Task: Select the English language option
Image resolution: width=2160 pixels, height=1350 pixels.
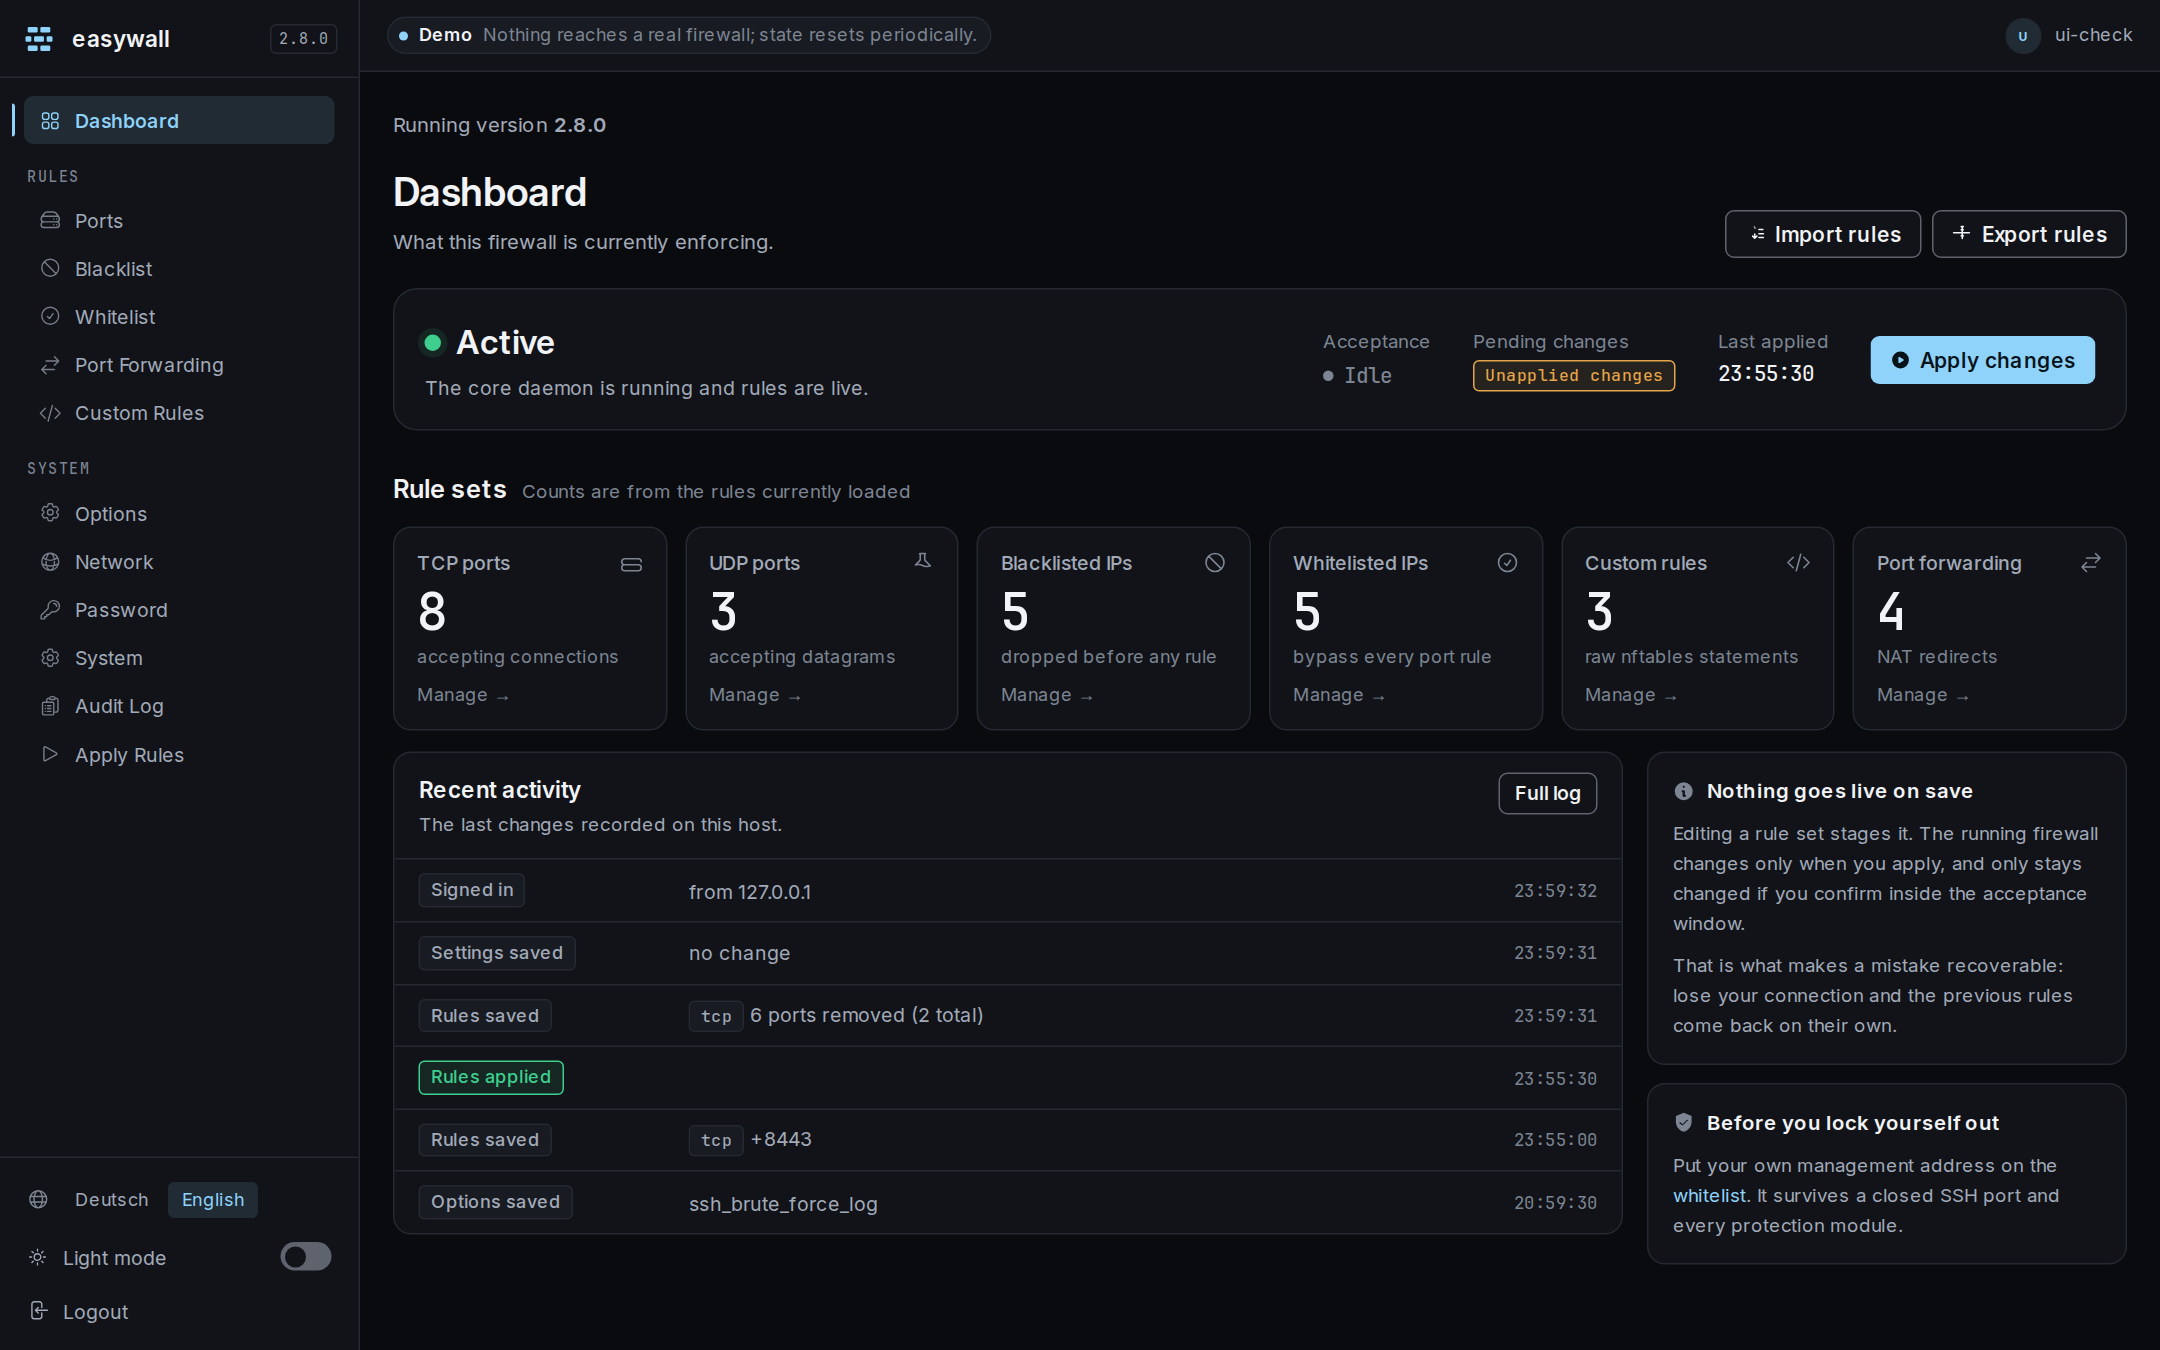Action: 213,1199
